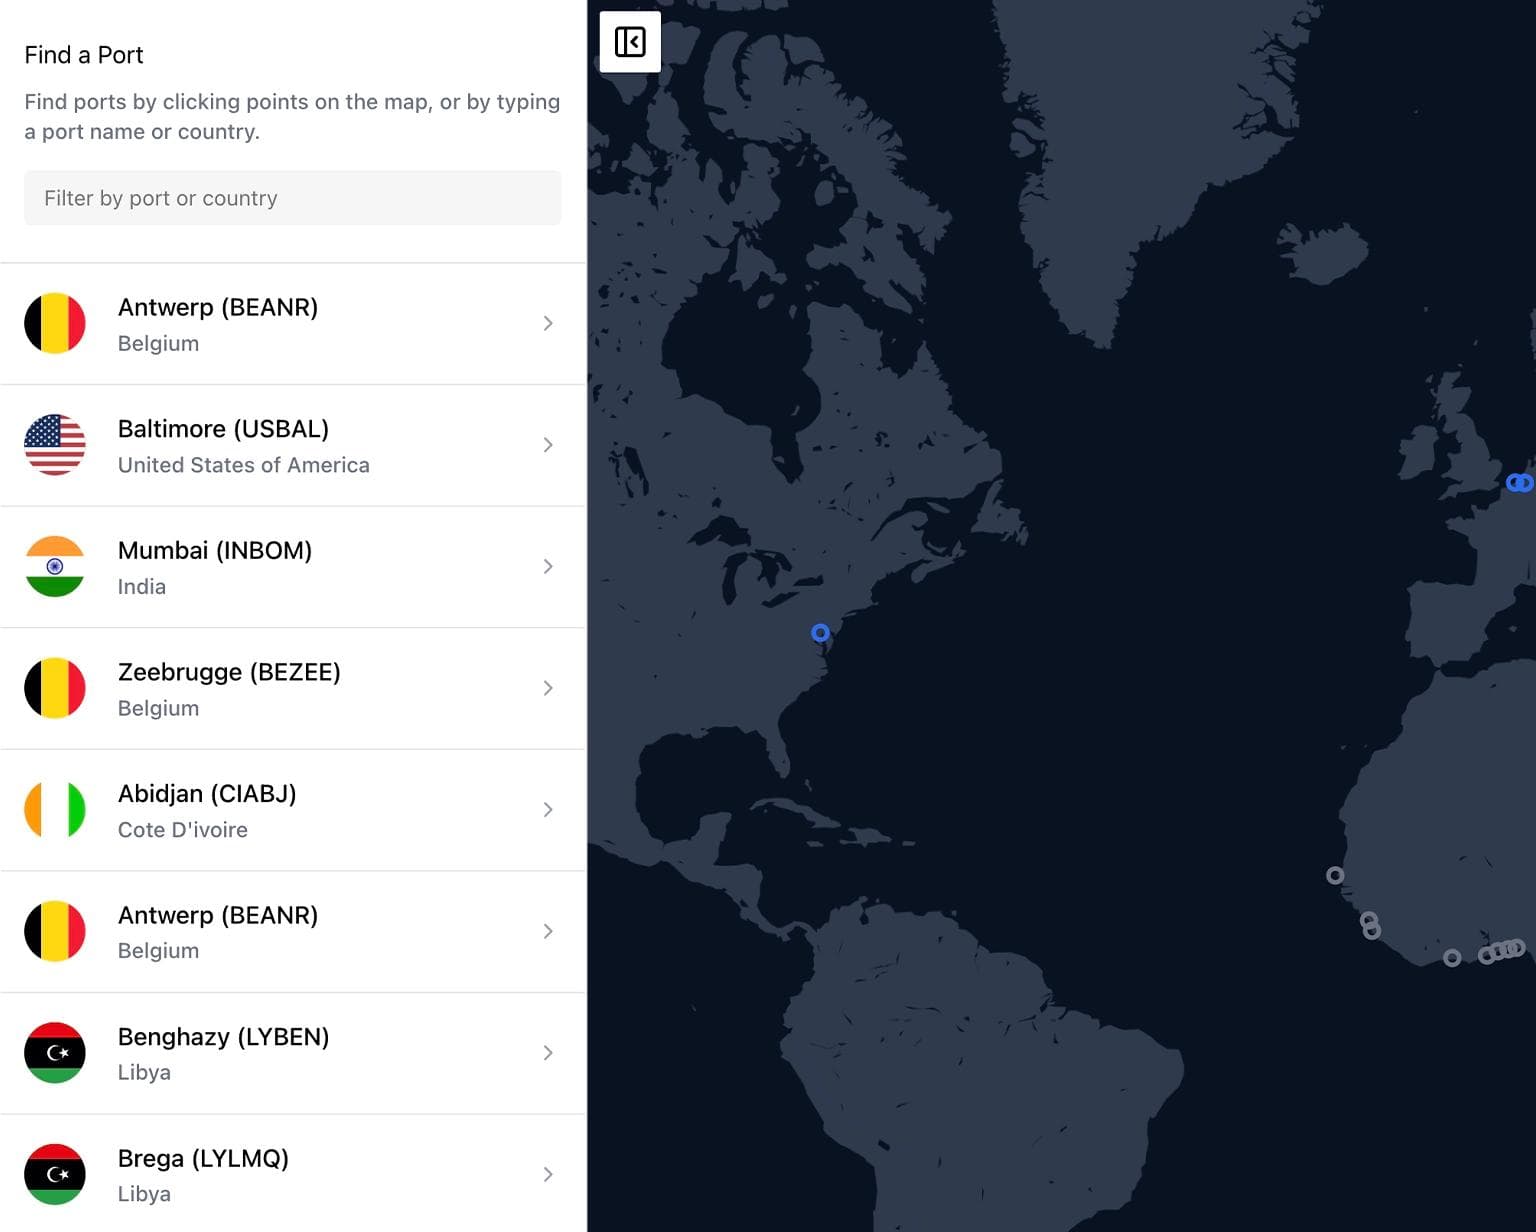Image resolution: width=1536 pixels, height=1232 pixels.
Task: Collapse the sidebar panel icon
Action: tap(630, 42)
